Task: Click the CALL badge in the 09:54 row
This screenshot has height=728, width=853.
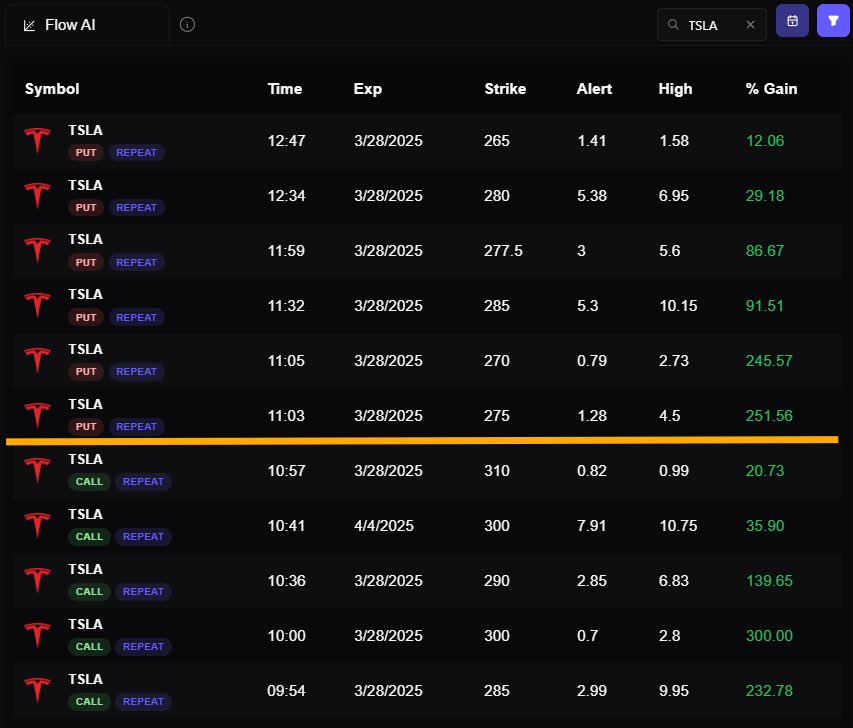Action: coord(89,701)
